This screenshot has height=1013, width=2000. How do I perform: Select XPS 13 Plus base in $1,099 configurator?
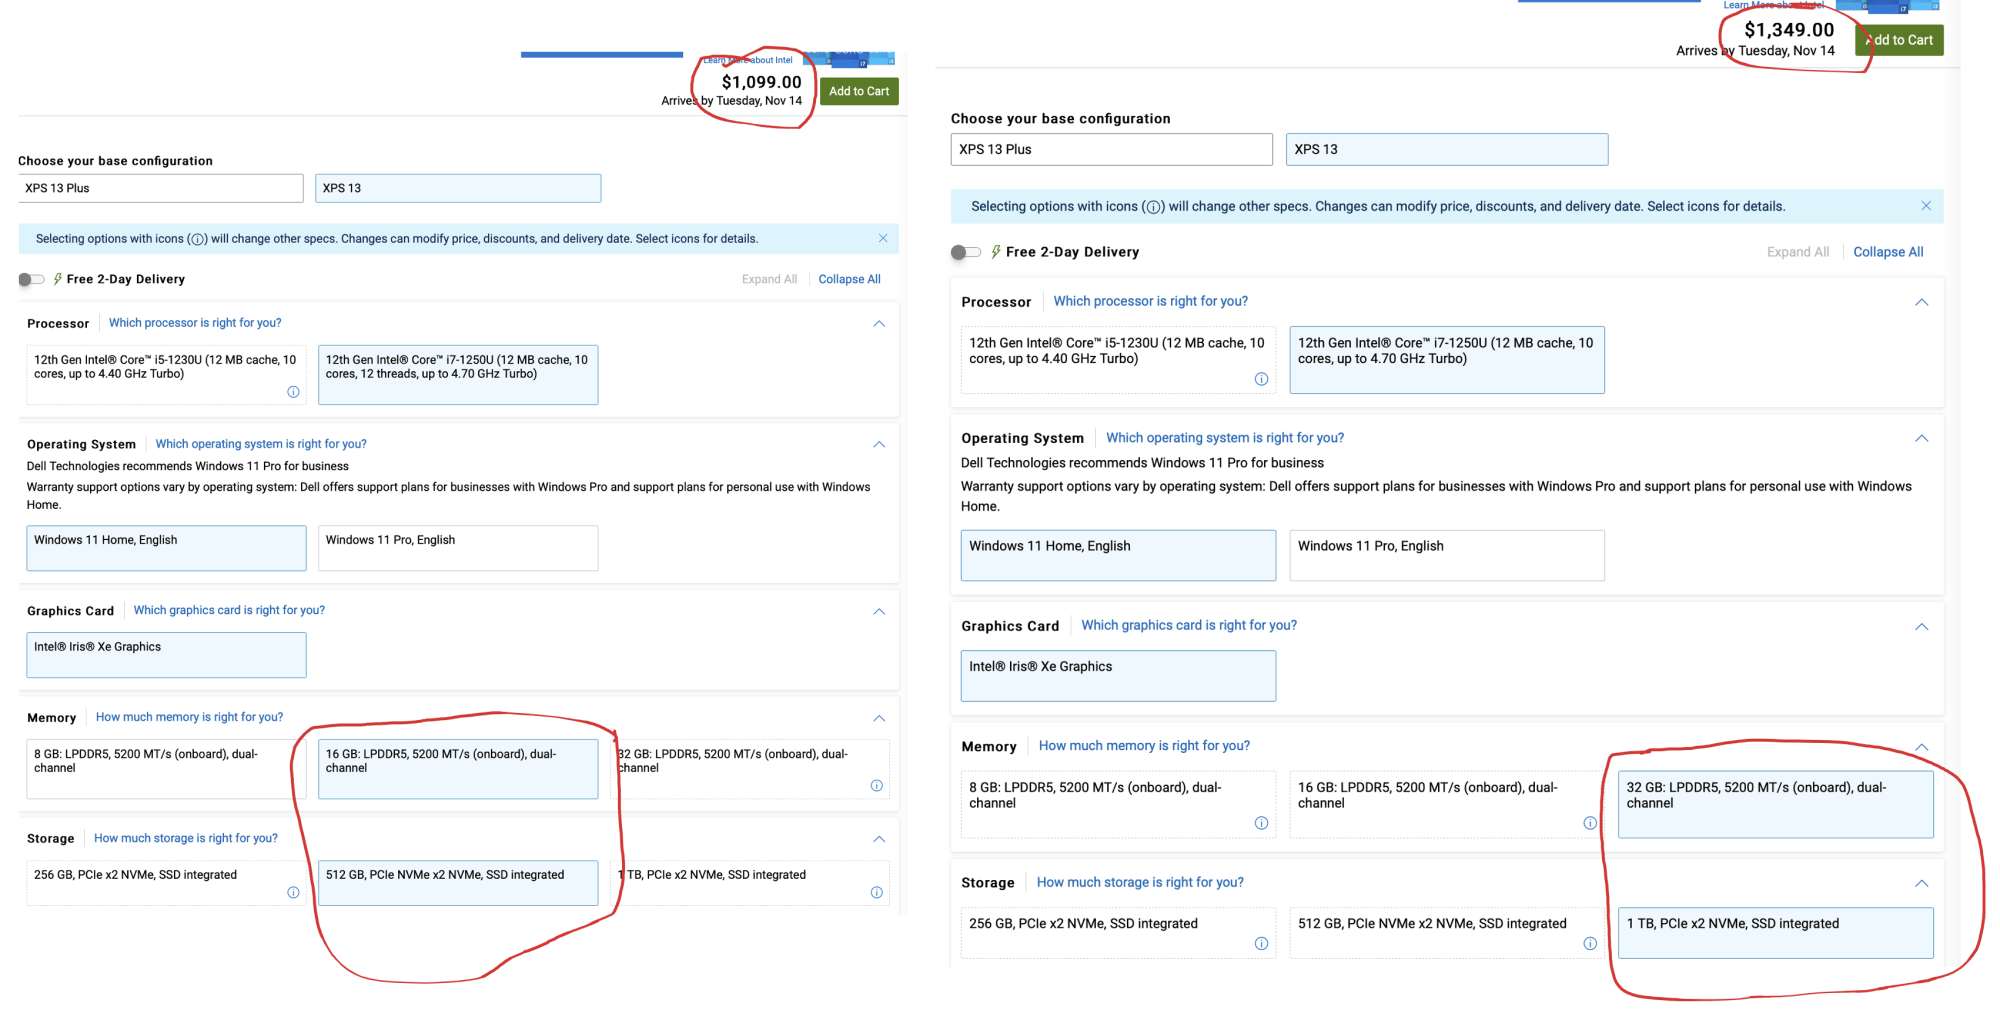pos(161,188)
